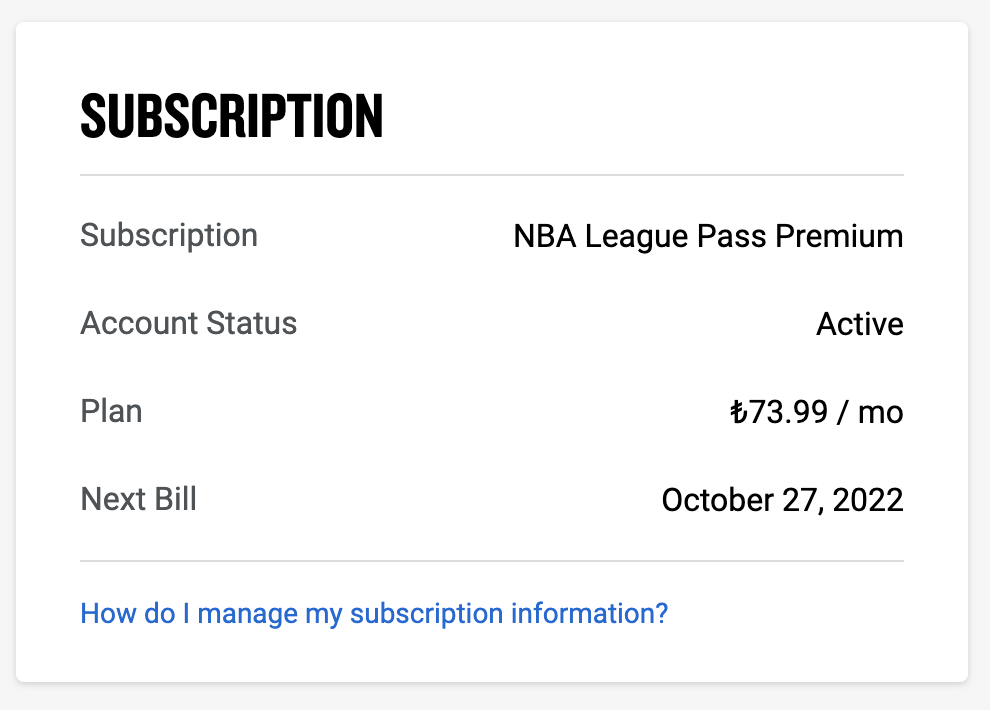Click the October 27, 2022 billing date

(783, 500)
